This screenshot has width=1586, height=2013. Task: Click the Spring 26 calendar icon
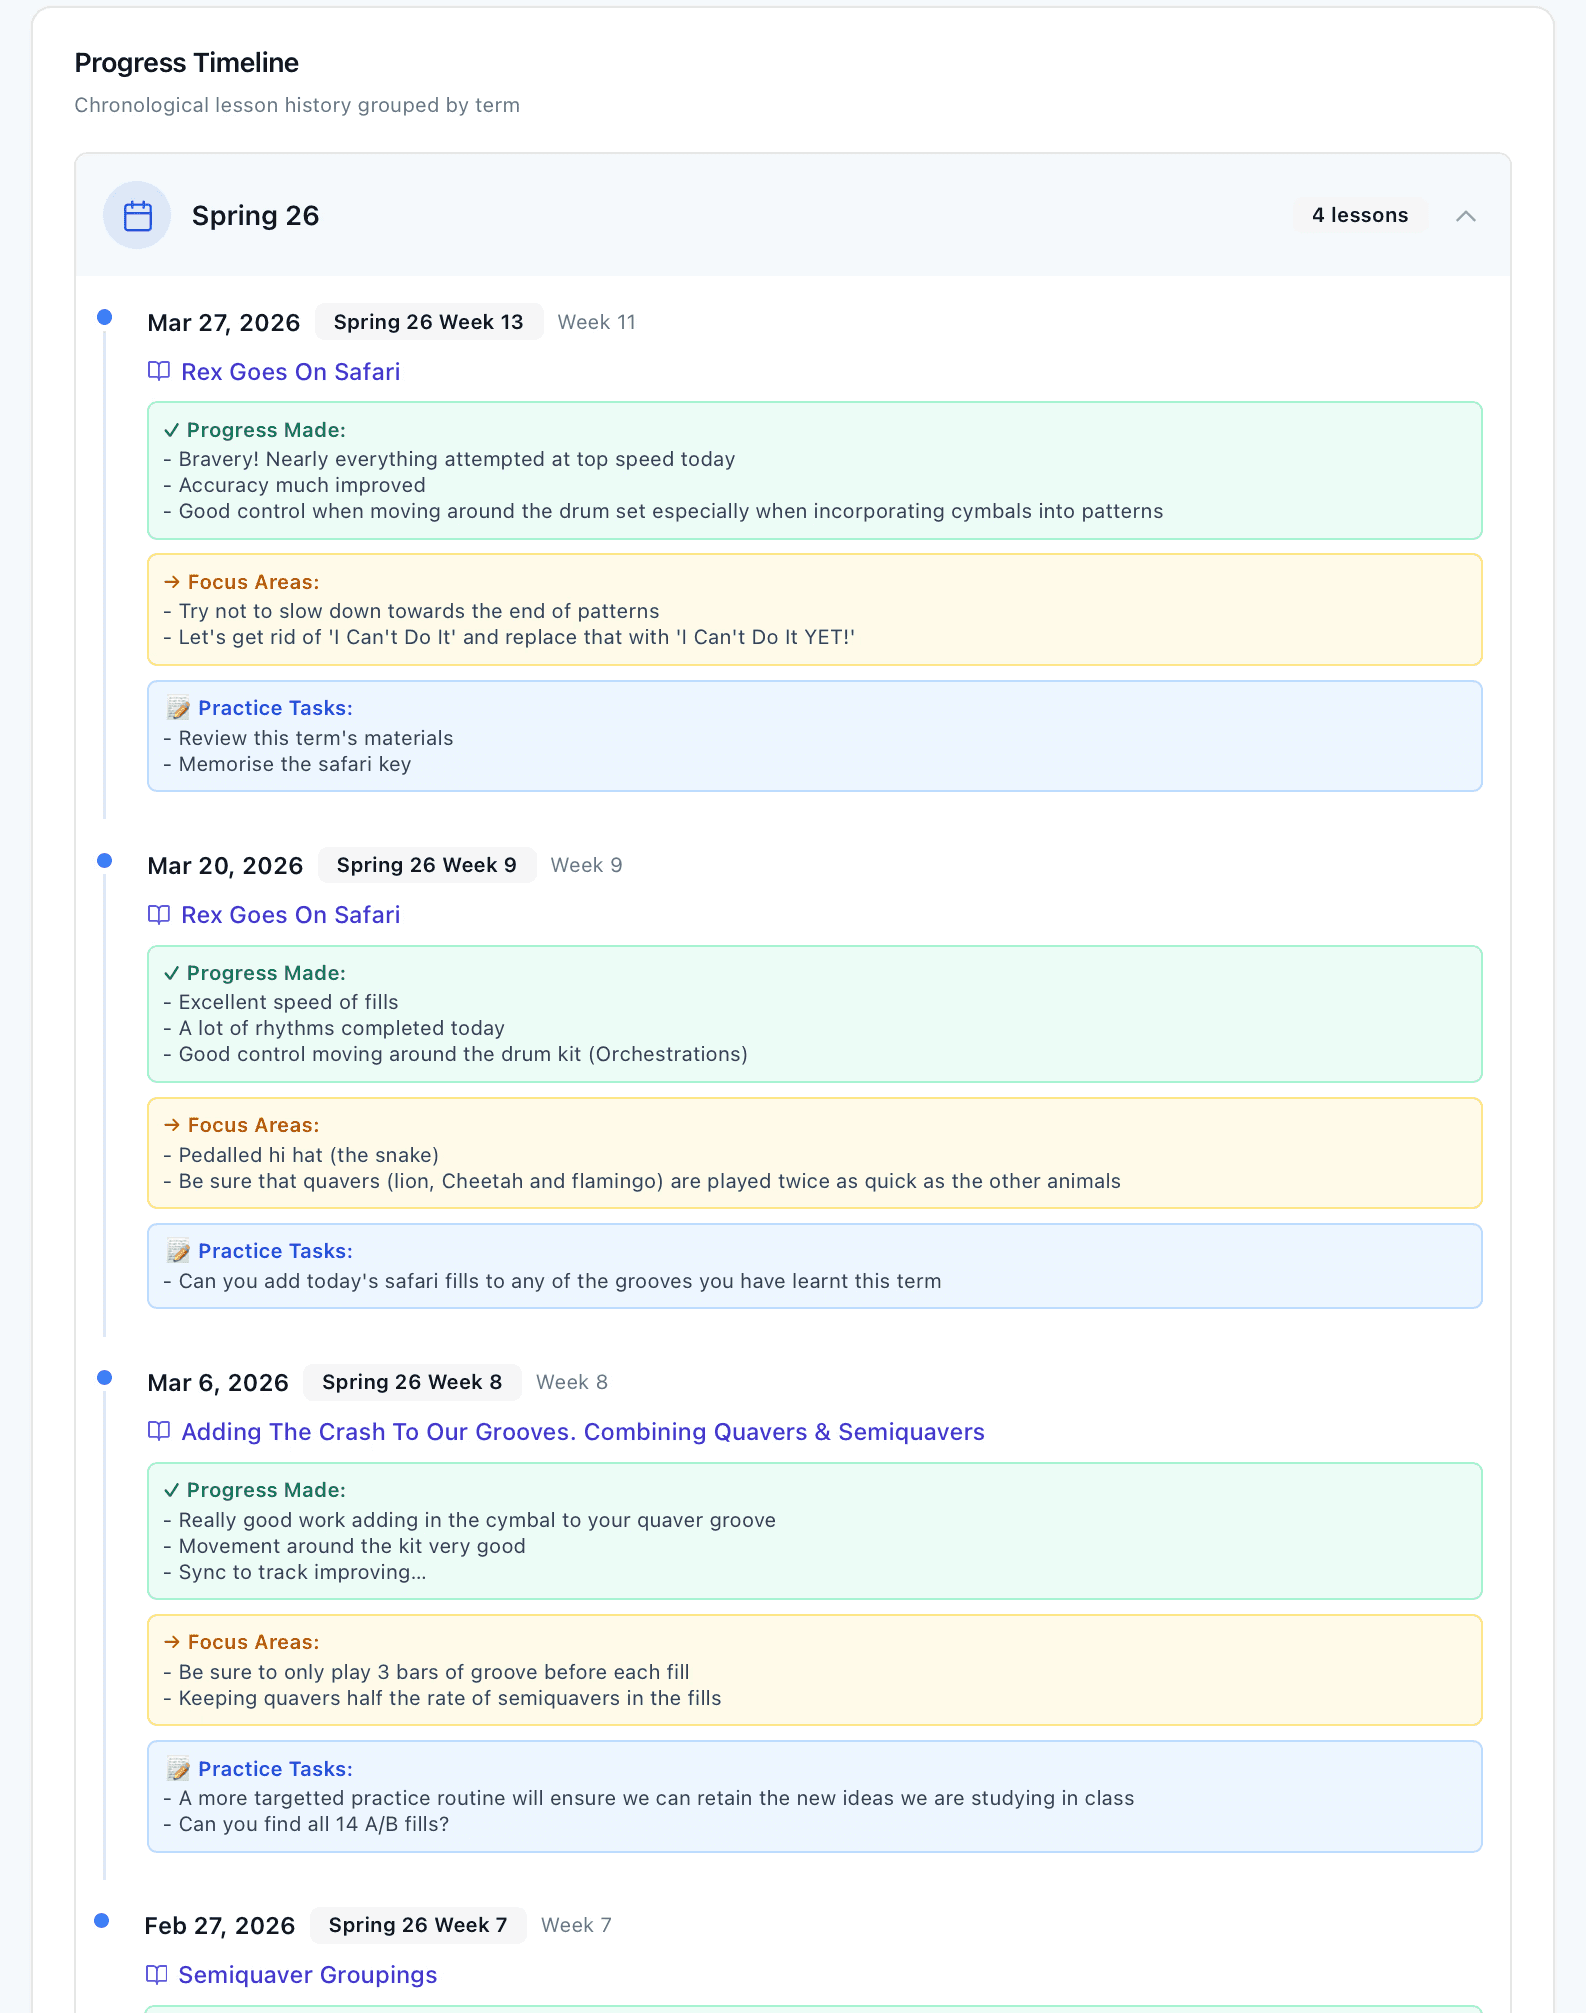click(138, 216)
